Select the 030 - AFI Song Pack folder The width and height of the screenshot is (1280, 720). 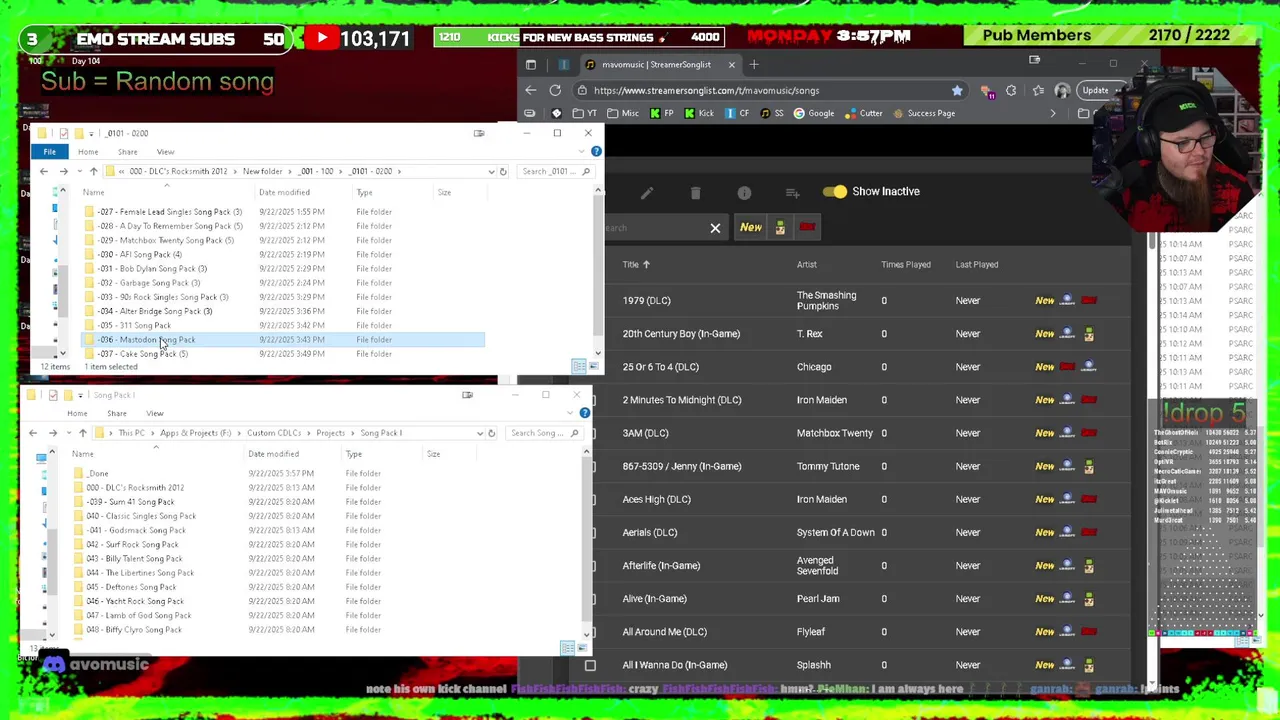[140, 254]
